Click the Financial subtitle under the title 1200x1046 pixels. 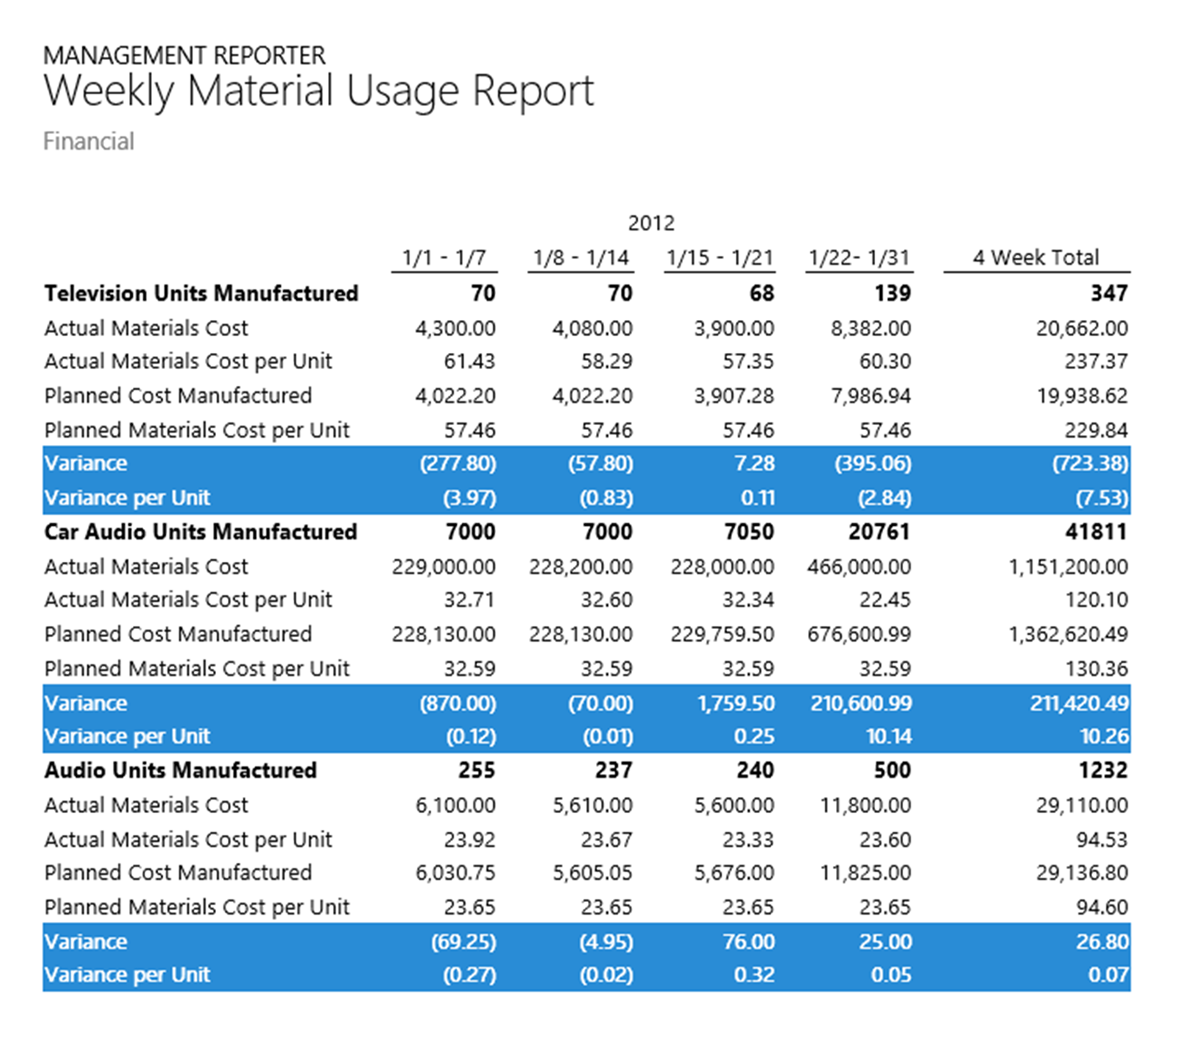(88, 142)
